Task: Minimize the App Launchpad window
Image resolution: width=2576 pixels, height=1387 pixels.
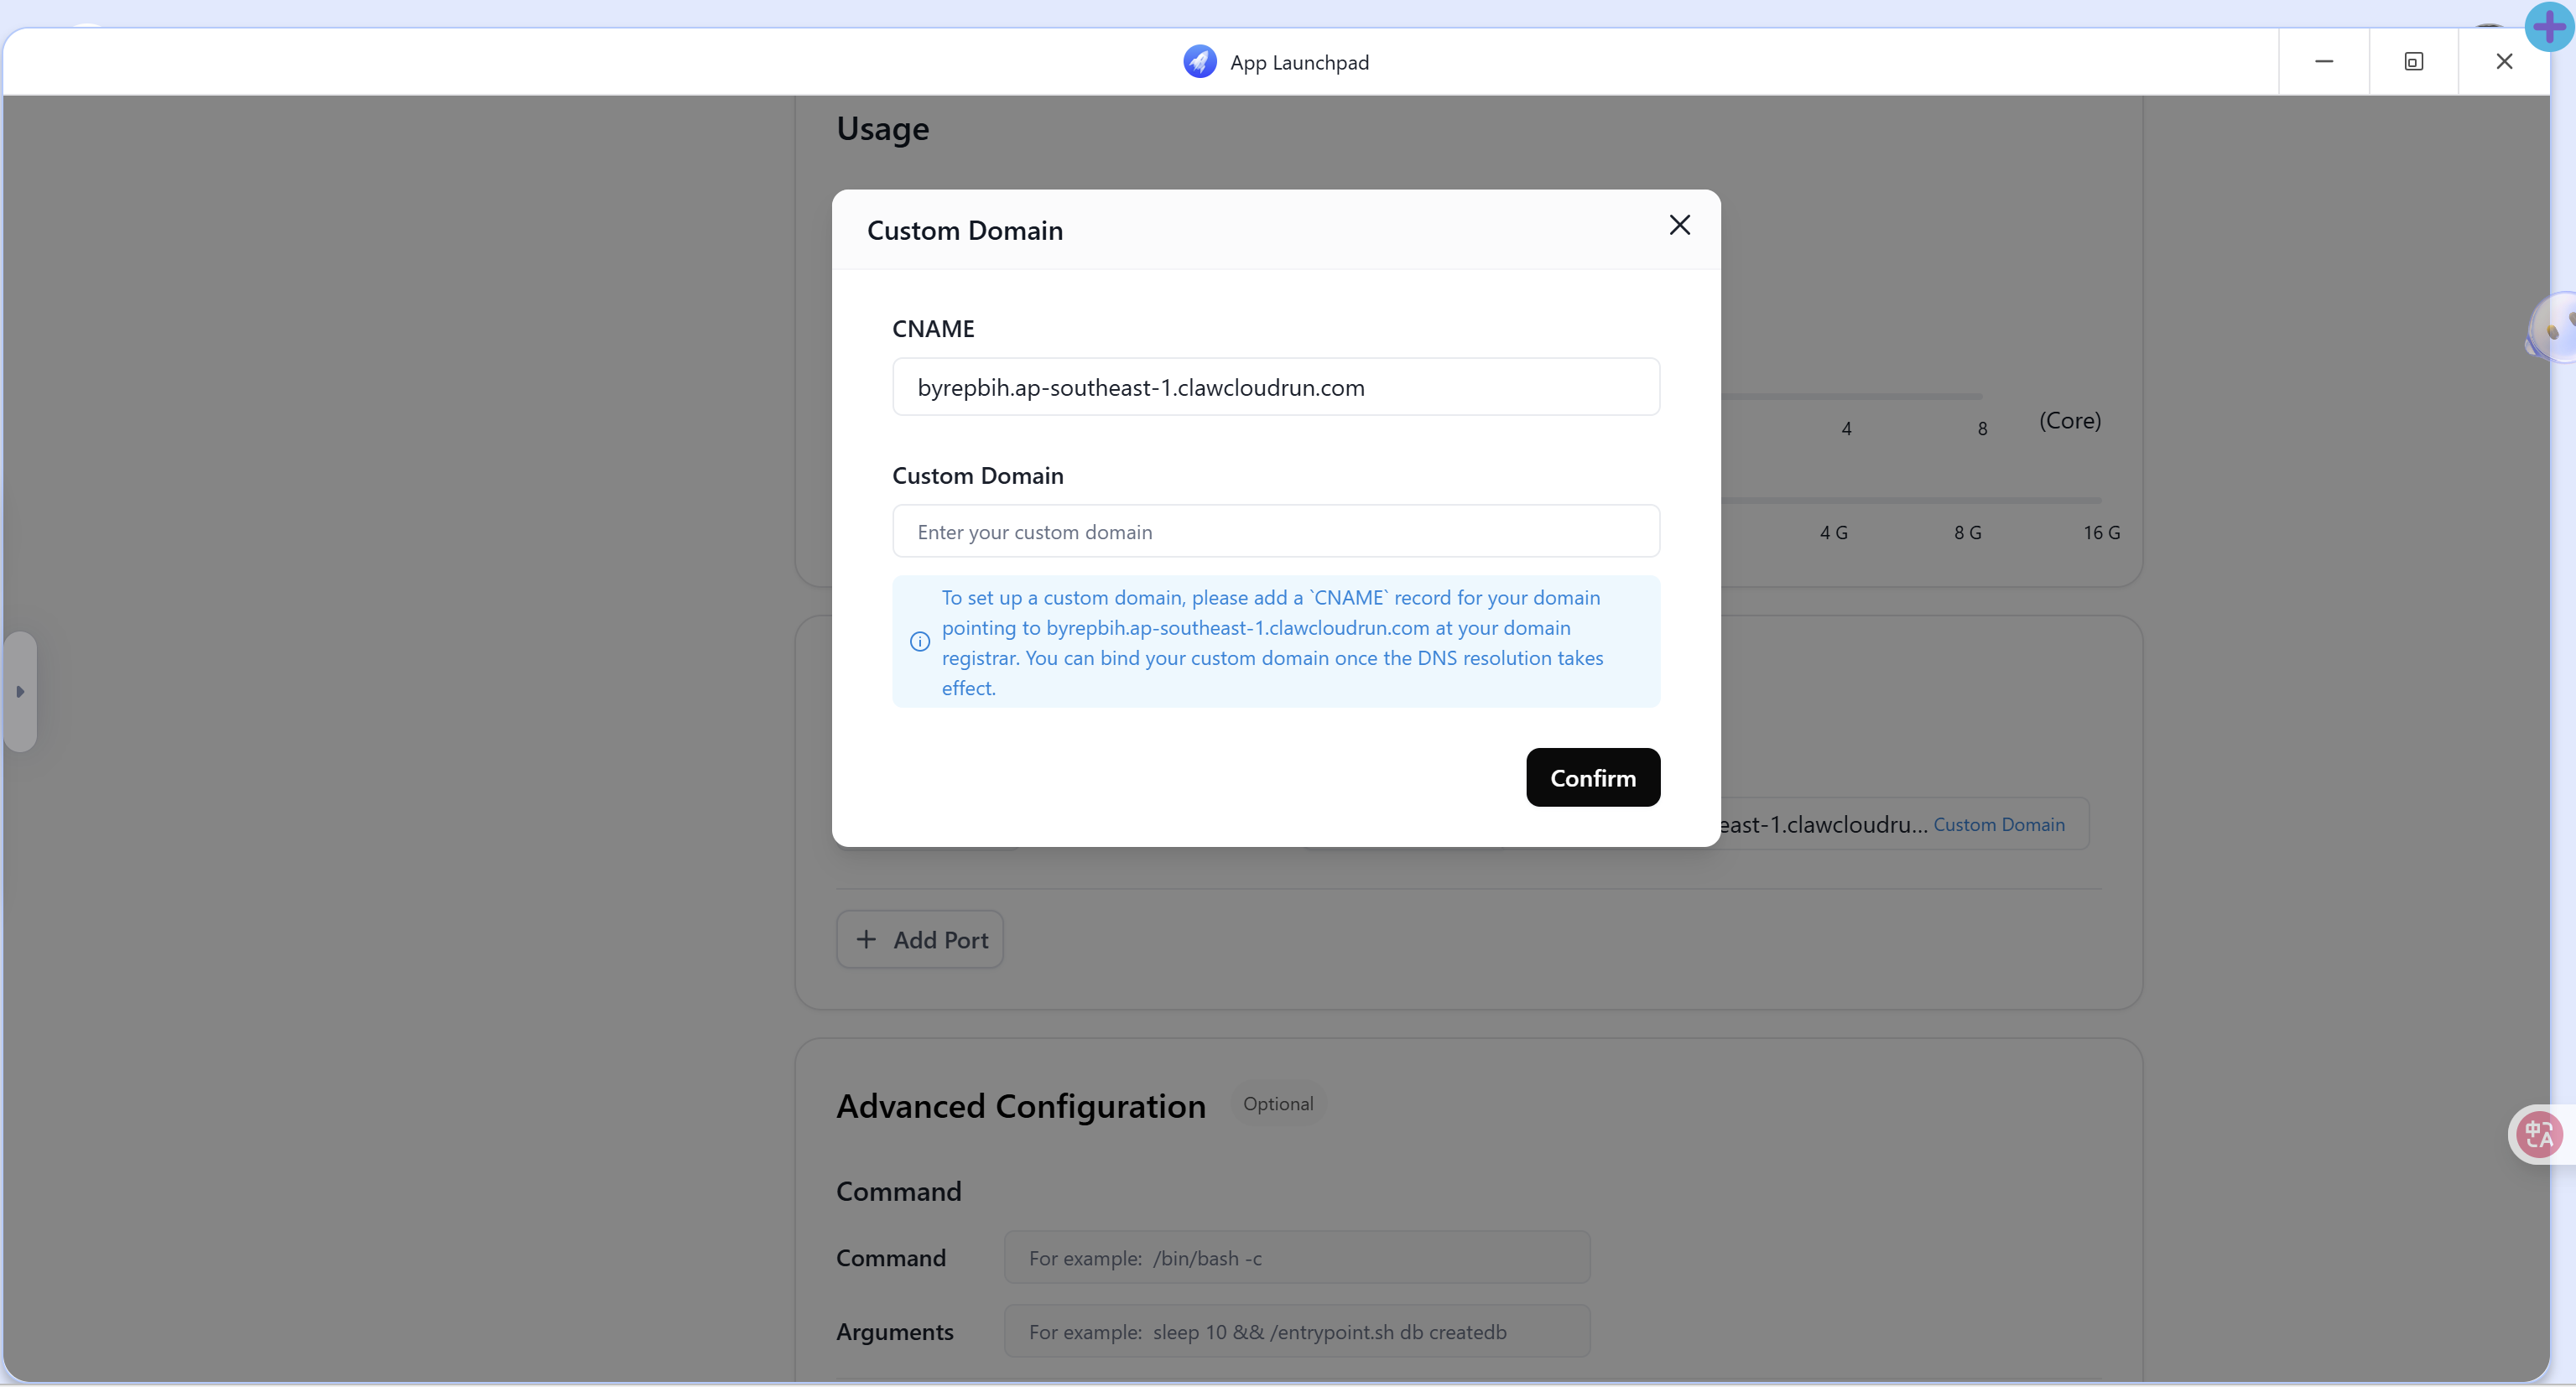Action: click(x=2323, y=62)
